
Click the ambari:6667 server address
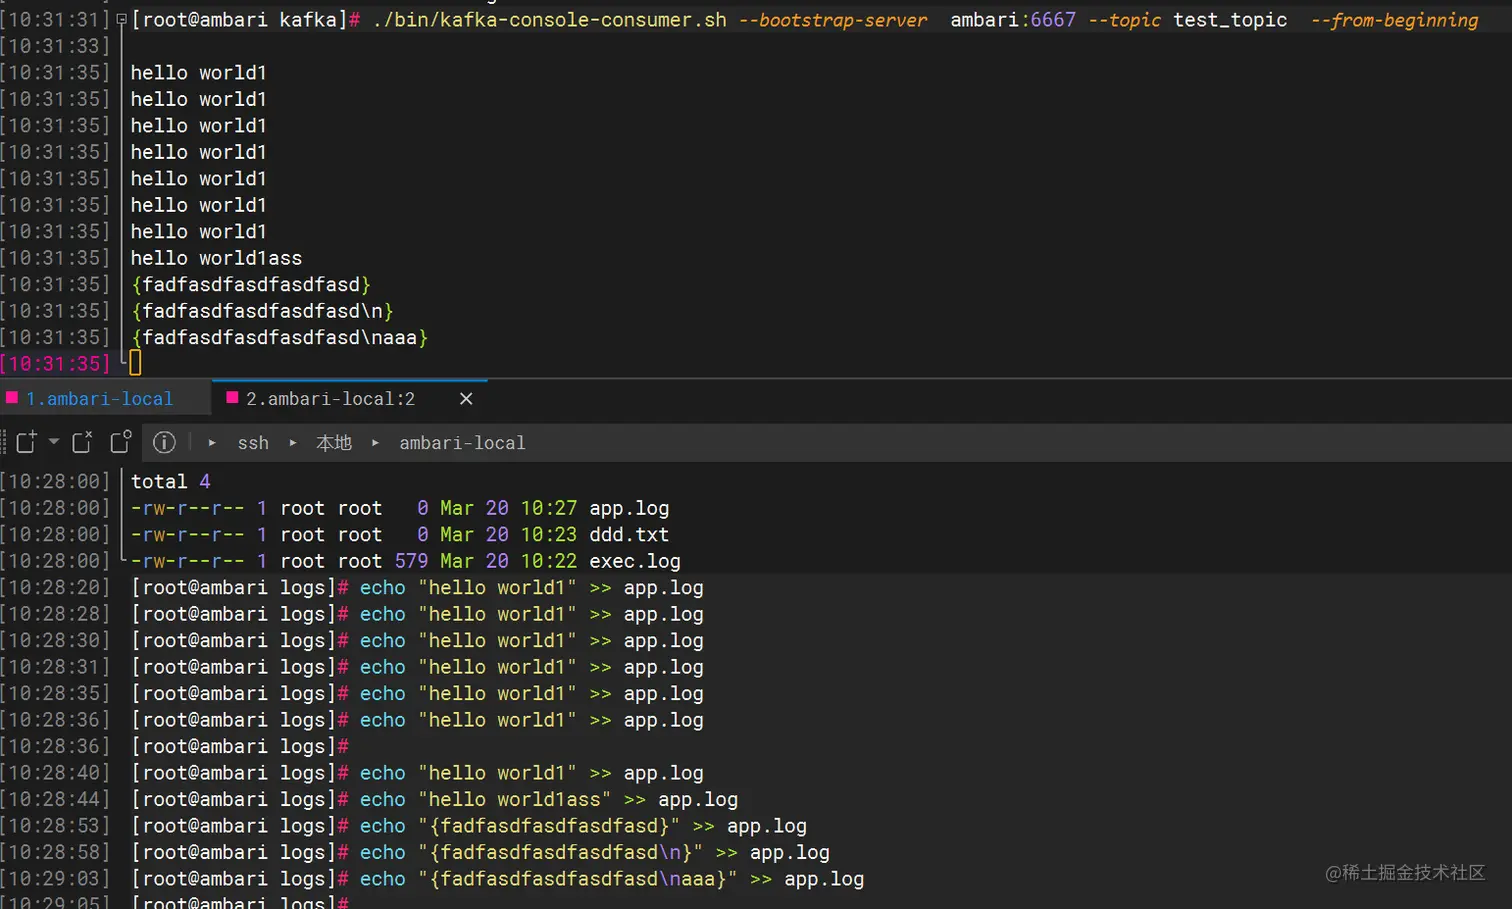pos(1013,20)
